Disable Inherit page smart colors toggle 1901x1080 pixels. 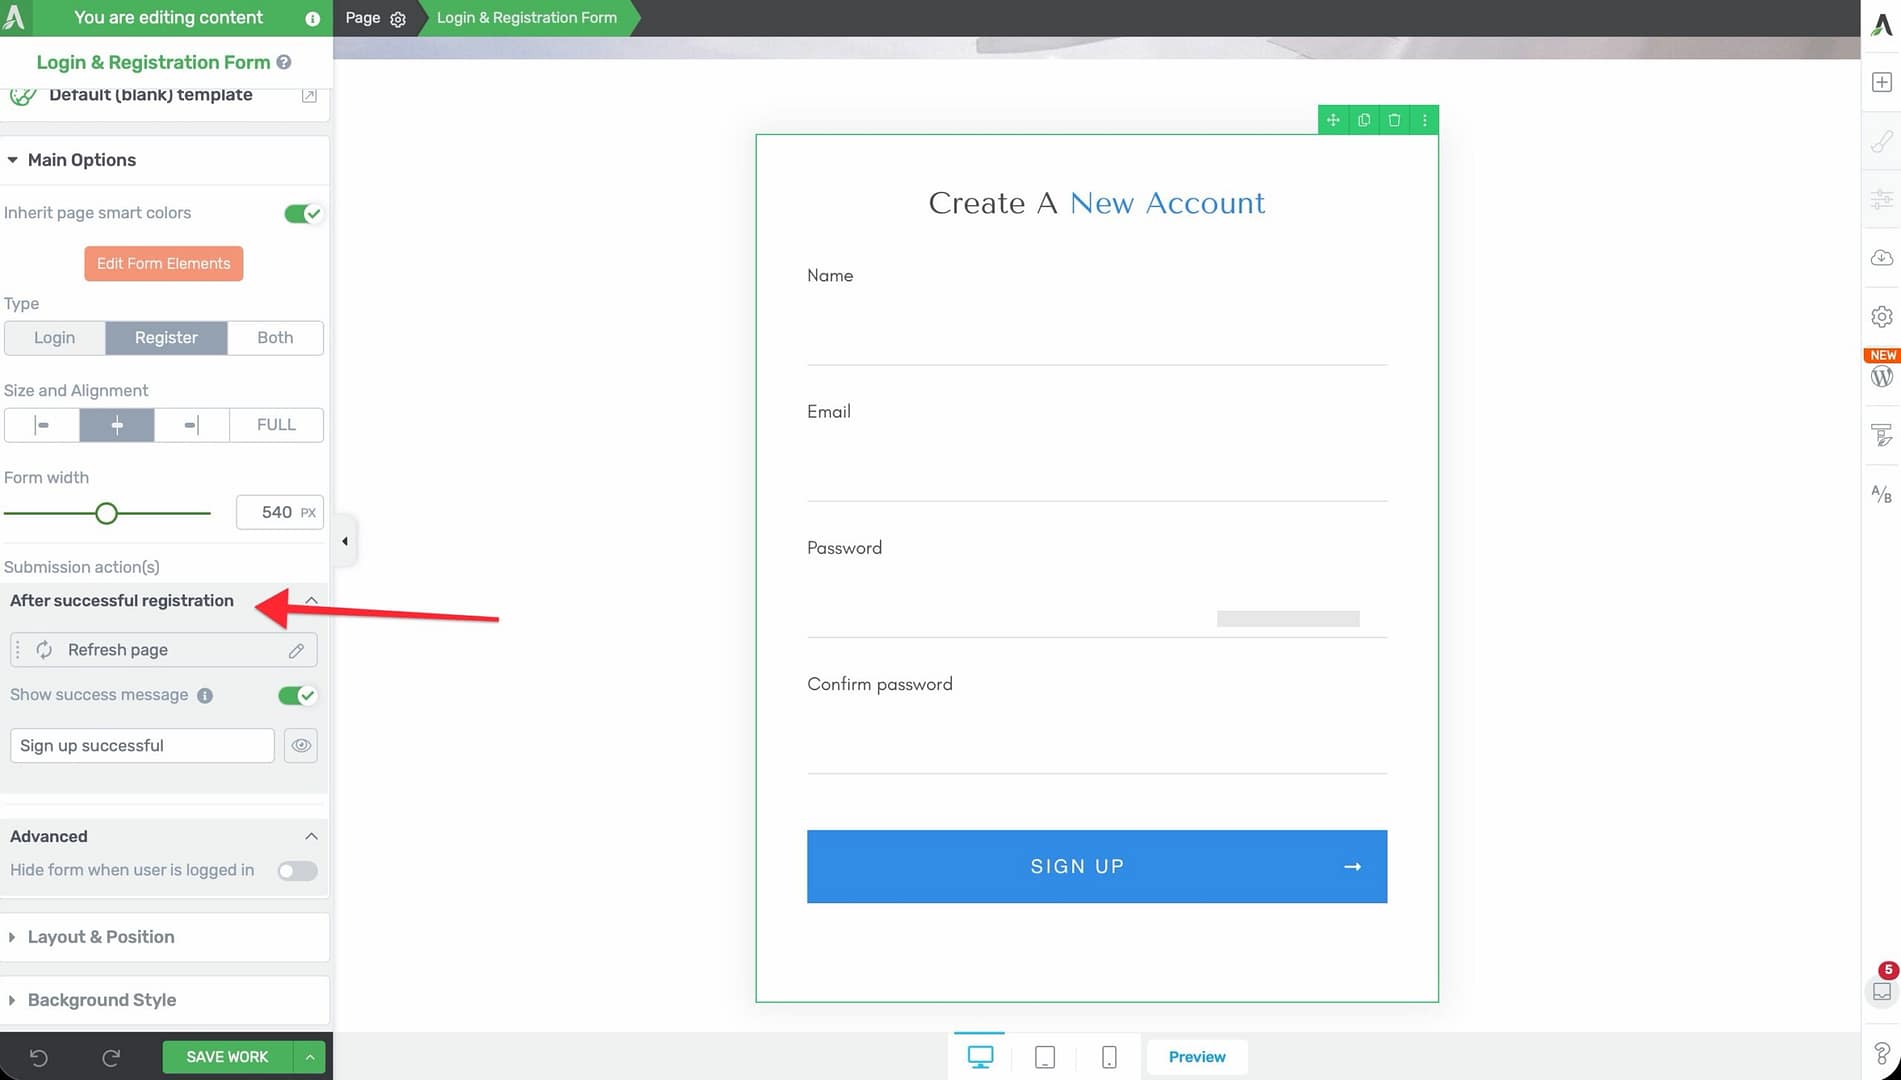(x=302, y=214)
